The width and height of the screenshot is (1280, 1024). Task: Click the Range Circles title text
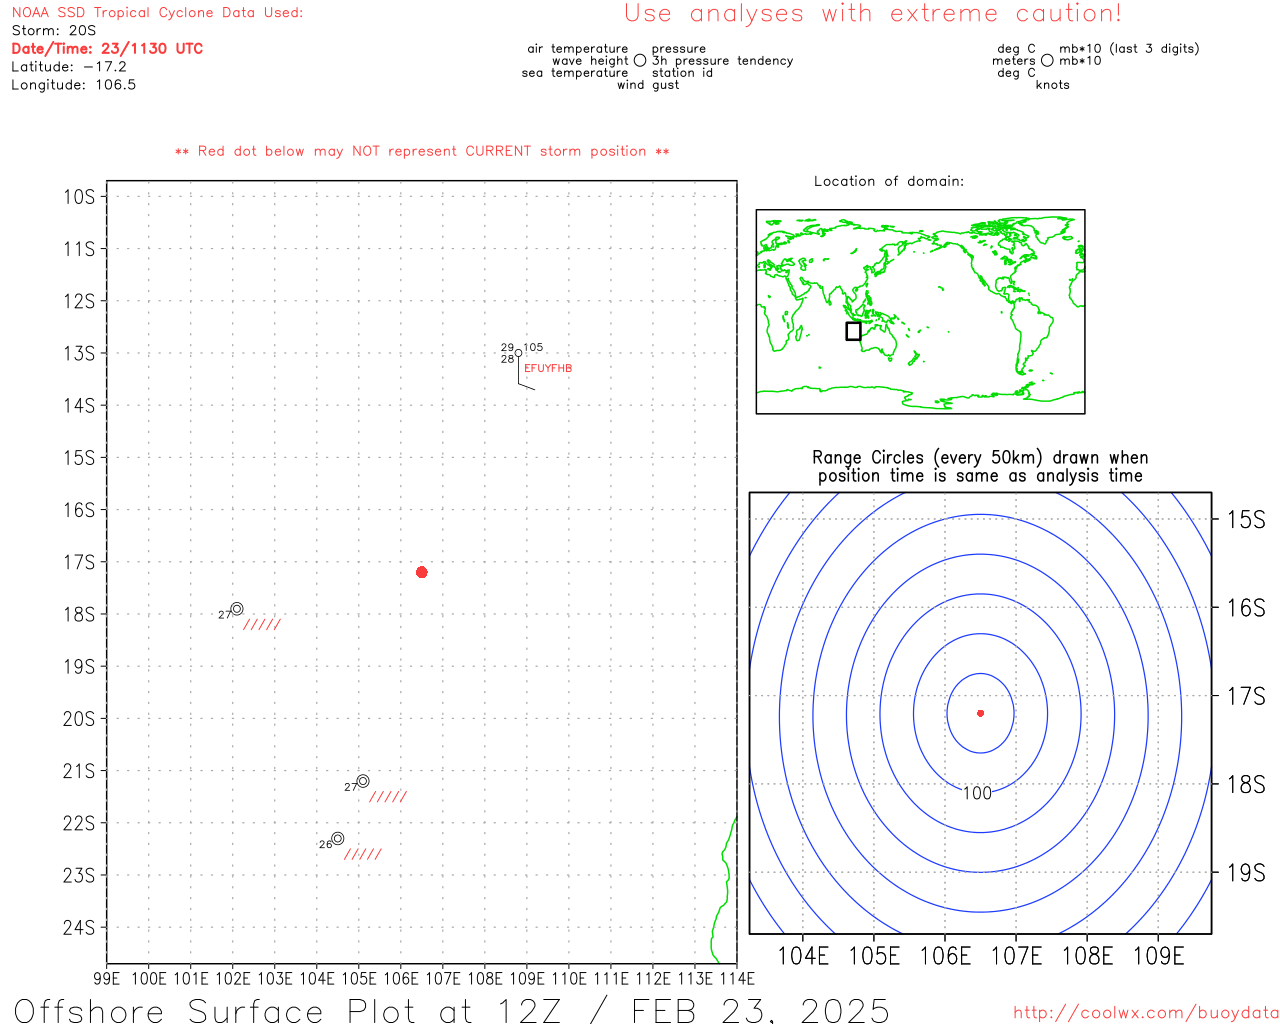(980, 466)
